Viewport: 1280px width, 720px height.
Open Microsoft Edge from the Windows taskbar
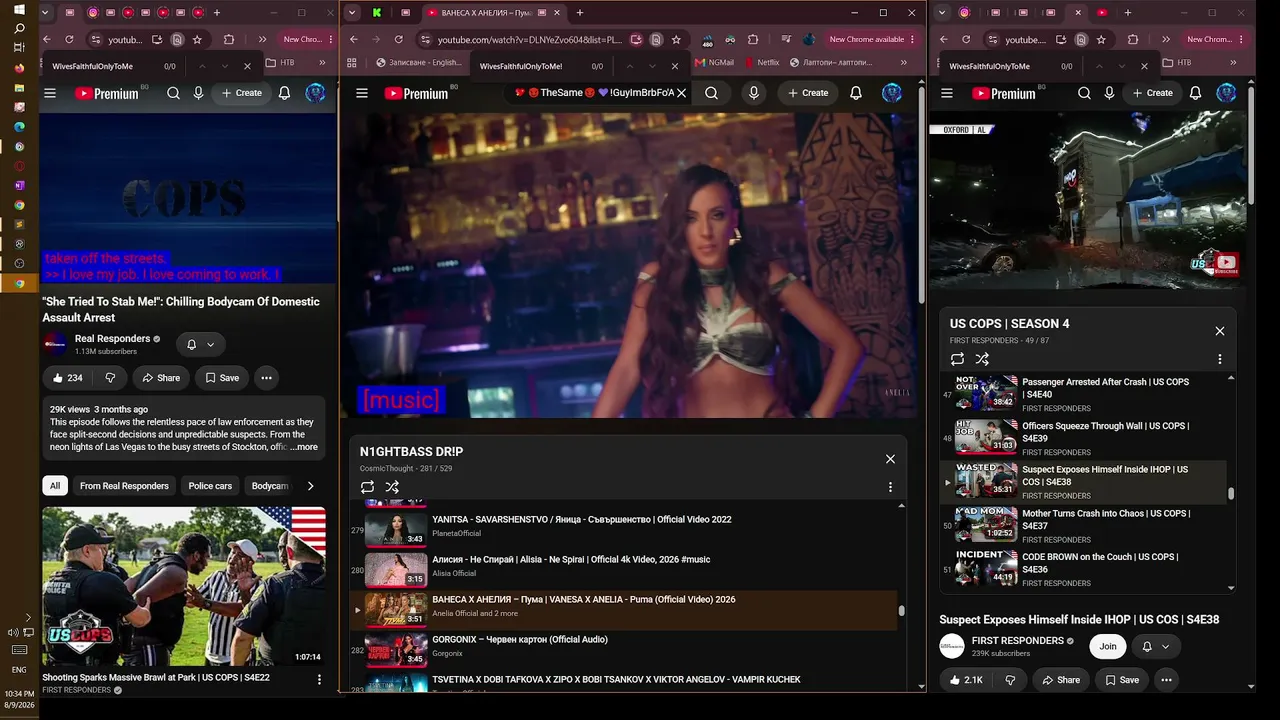point(19,127)
